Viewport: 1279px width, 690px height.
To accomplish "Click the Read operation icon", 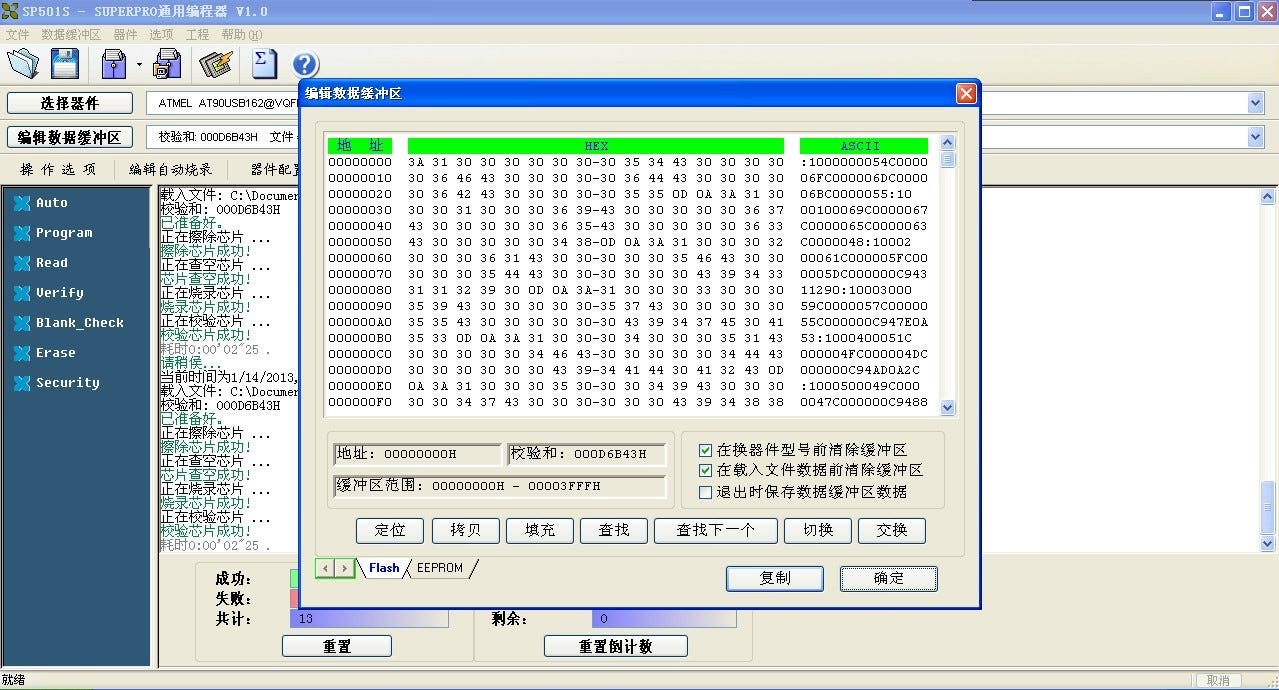I will coord(22,263).
